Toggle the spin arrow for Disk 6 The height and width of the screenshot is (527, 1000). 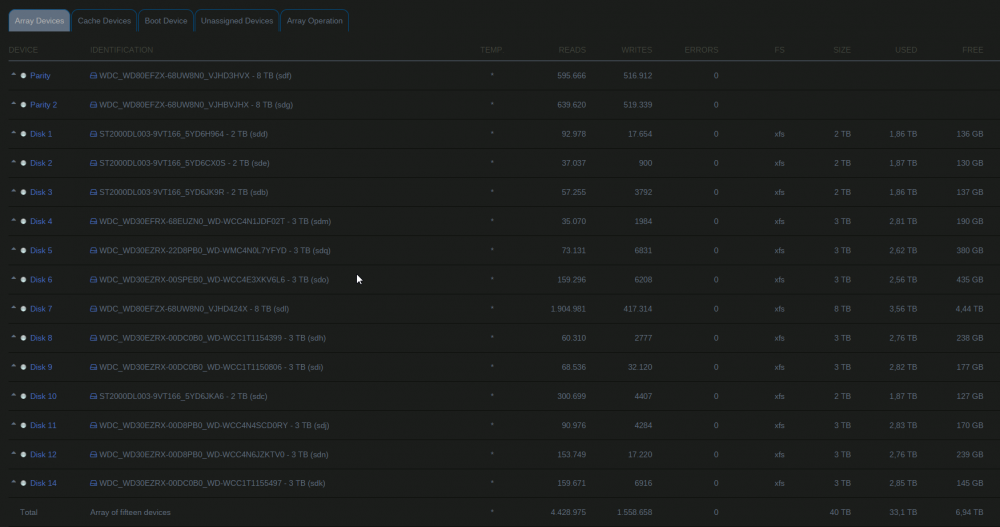13,279
